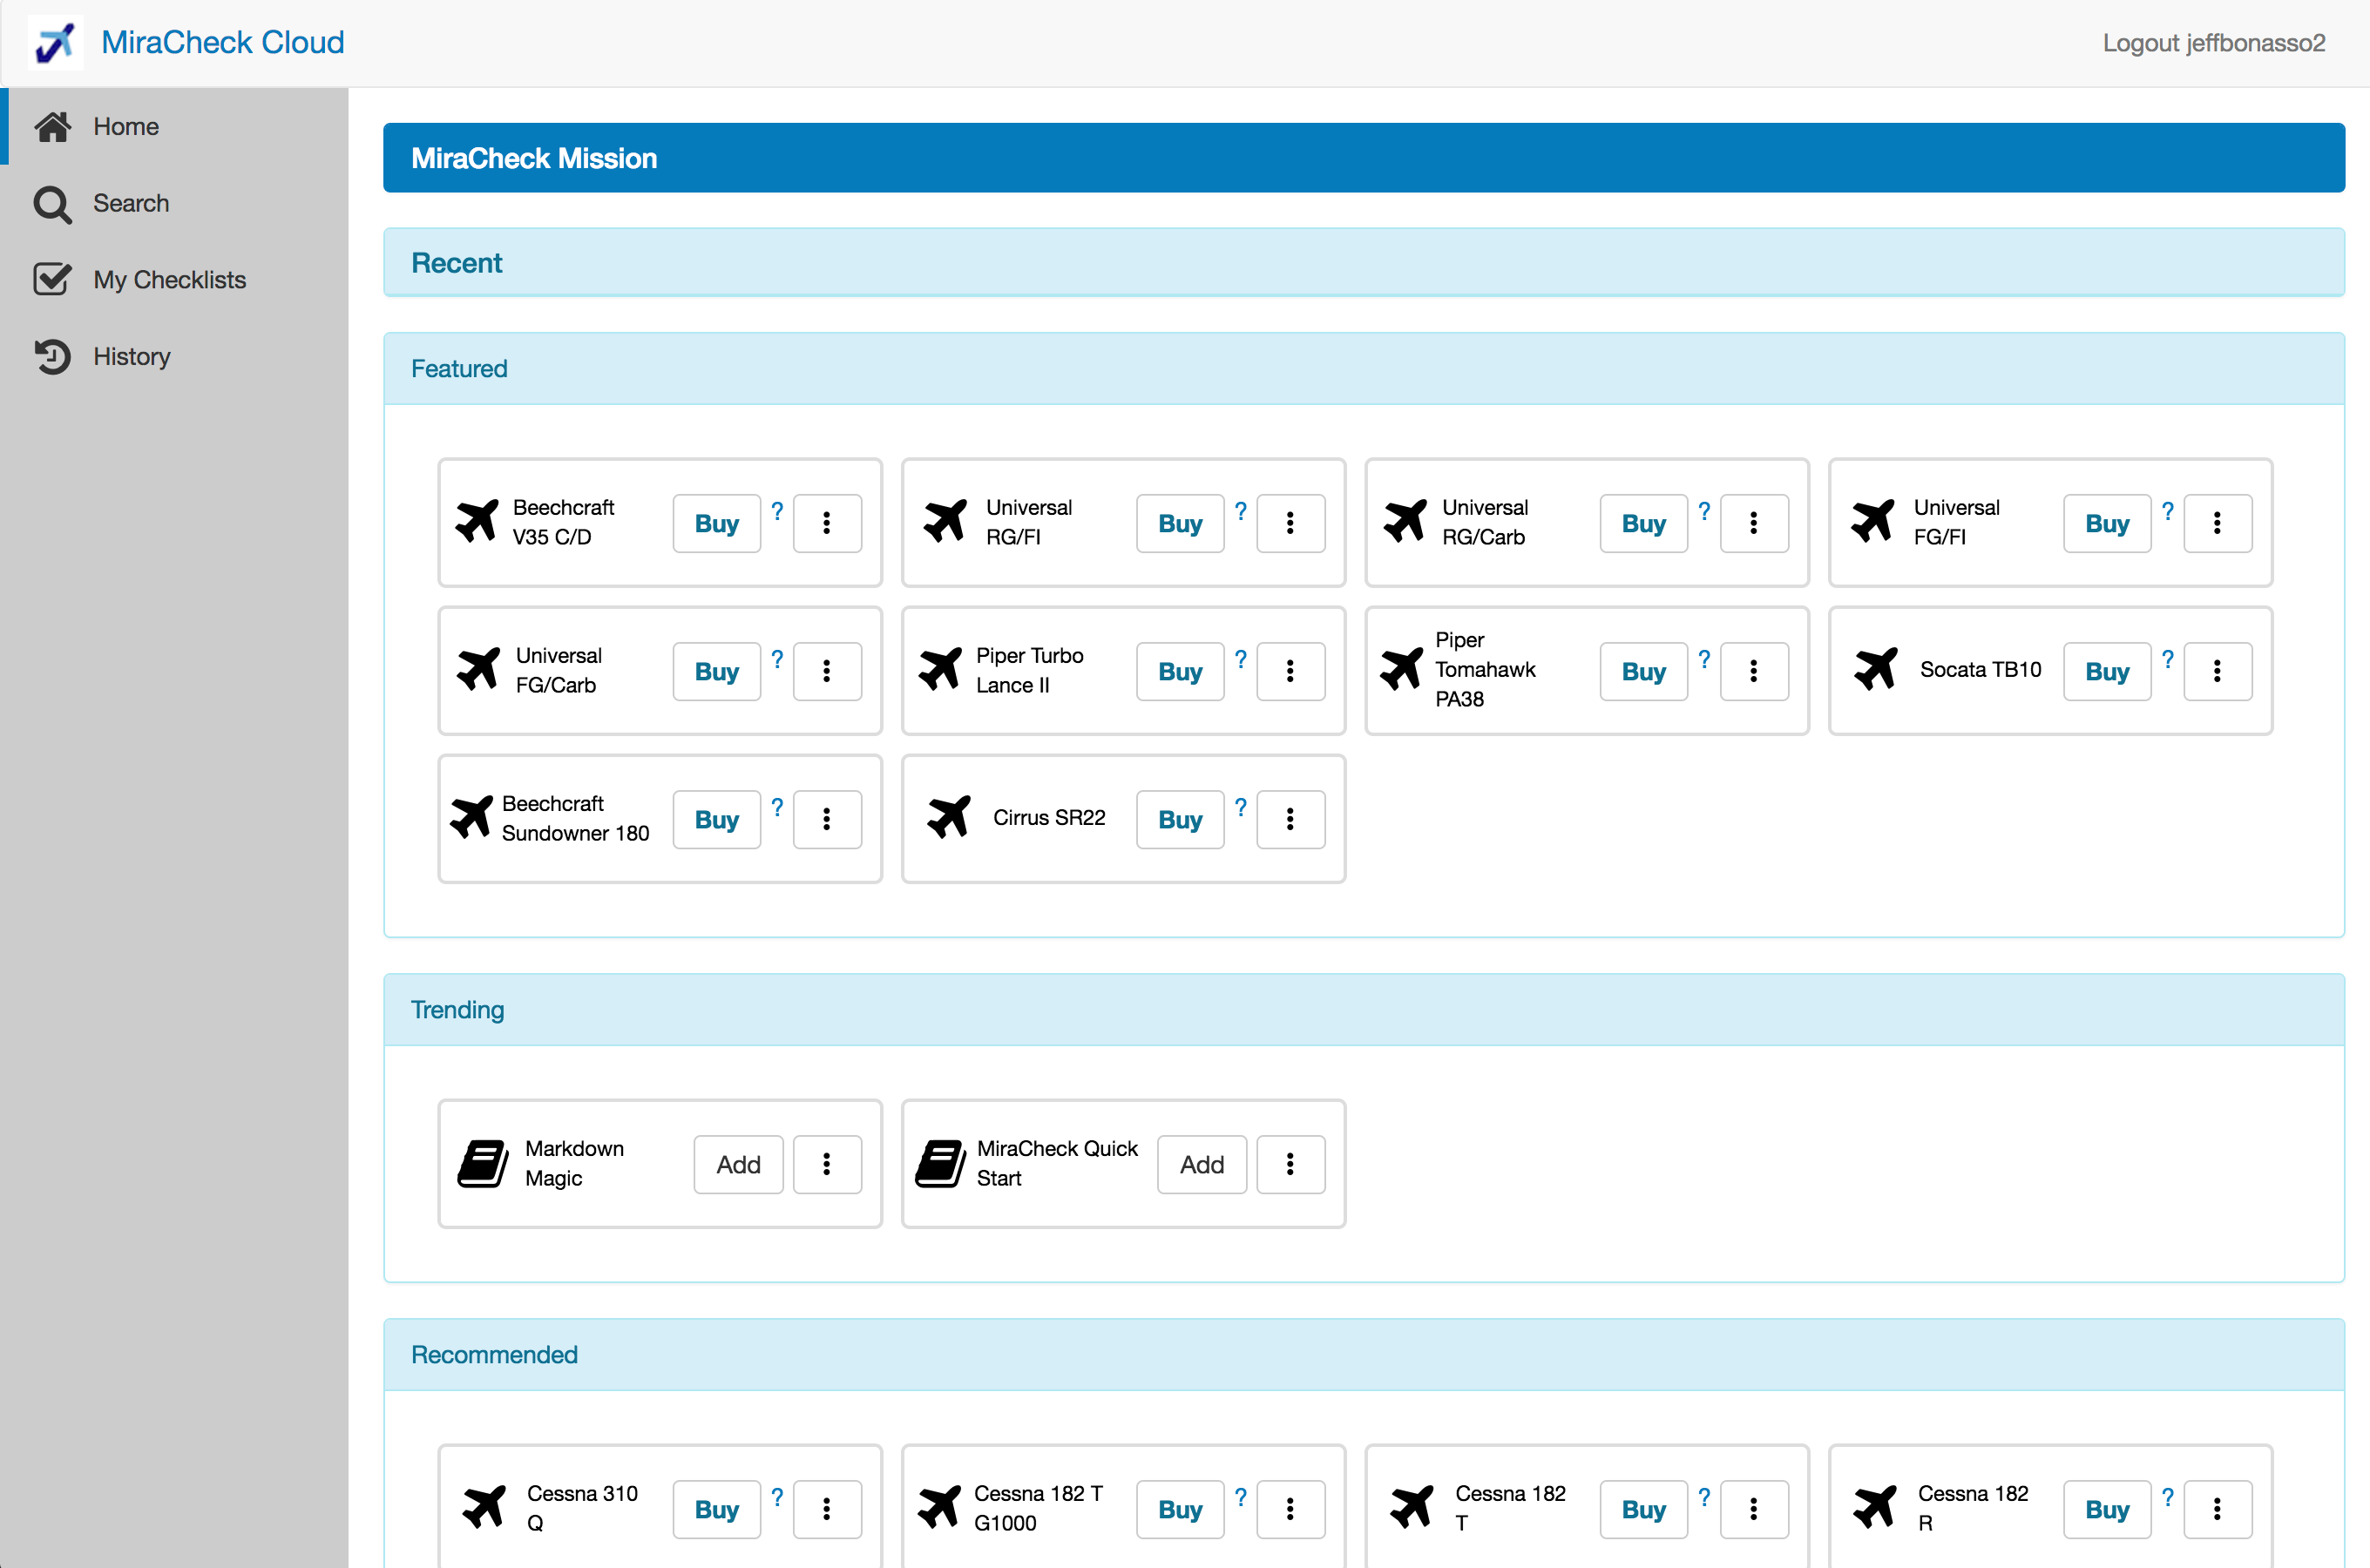Collapse the Featured section header
This screenshot has width=2370, height=1568.
click(x=1364, y=369)
